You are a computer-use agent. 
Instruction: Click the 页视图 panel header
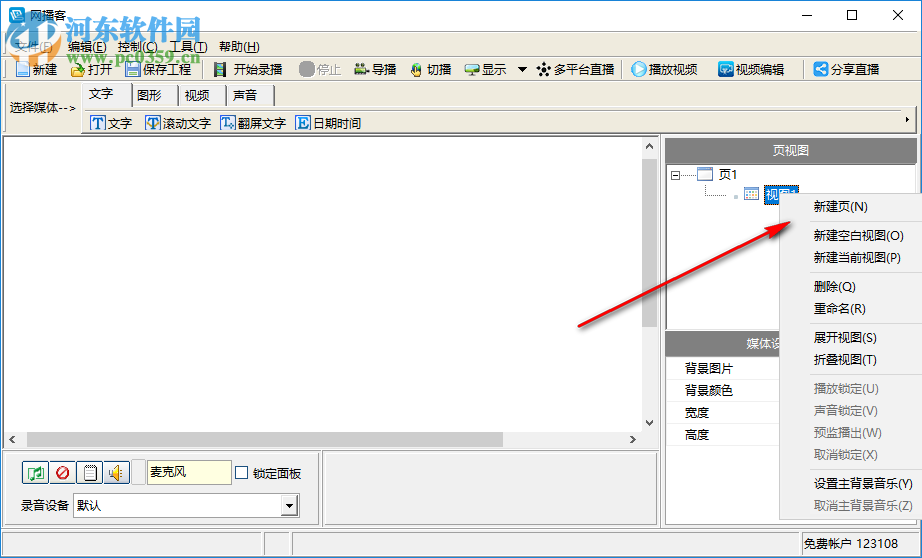click(x=790, y=151)
